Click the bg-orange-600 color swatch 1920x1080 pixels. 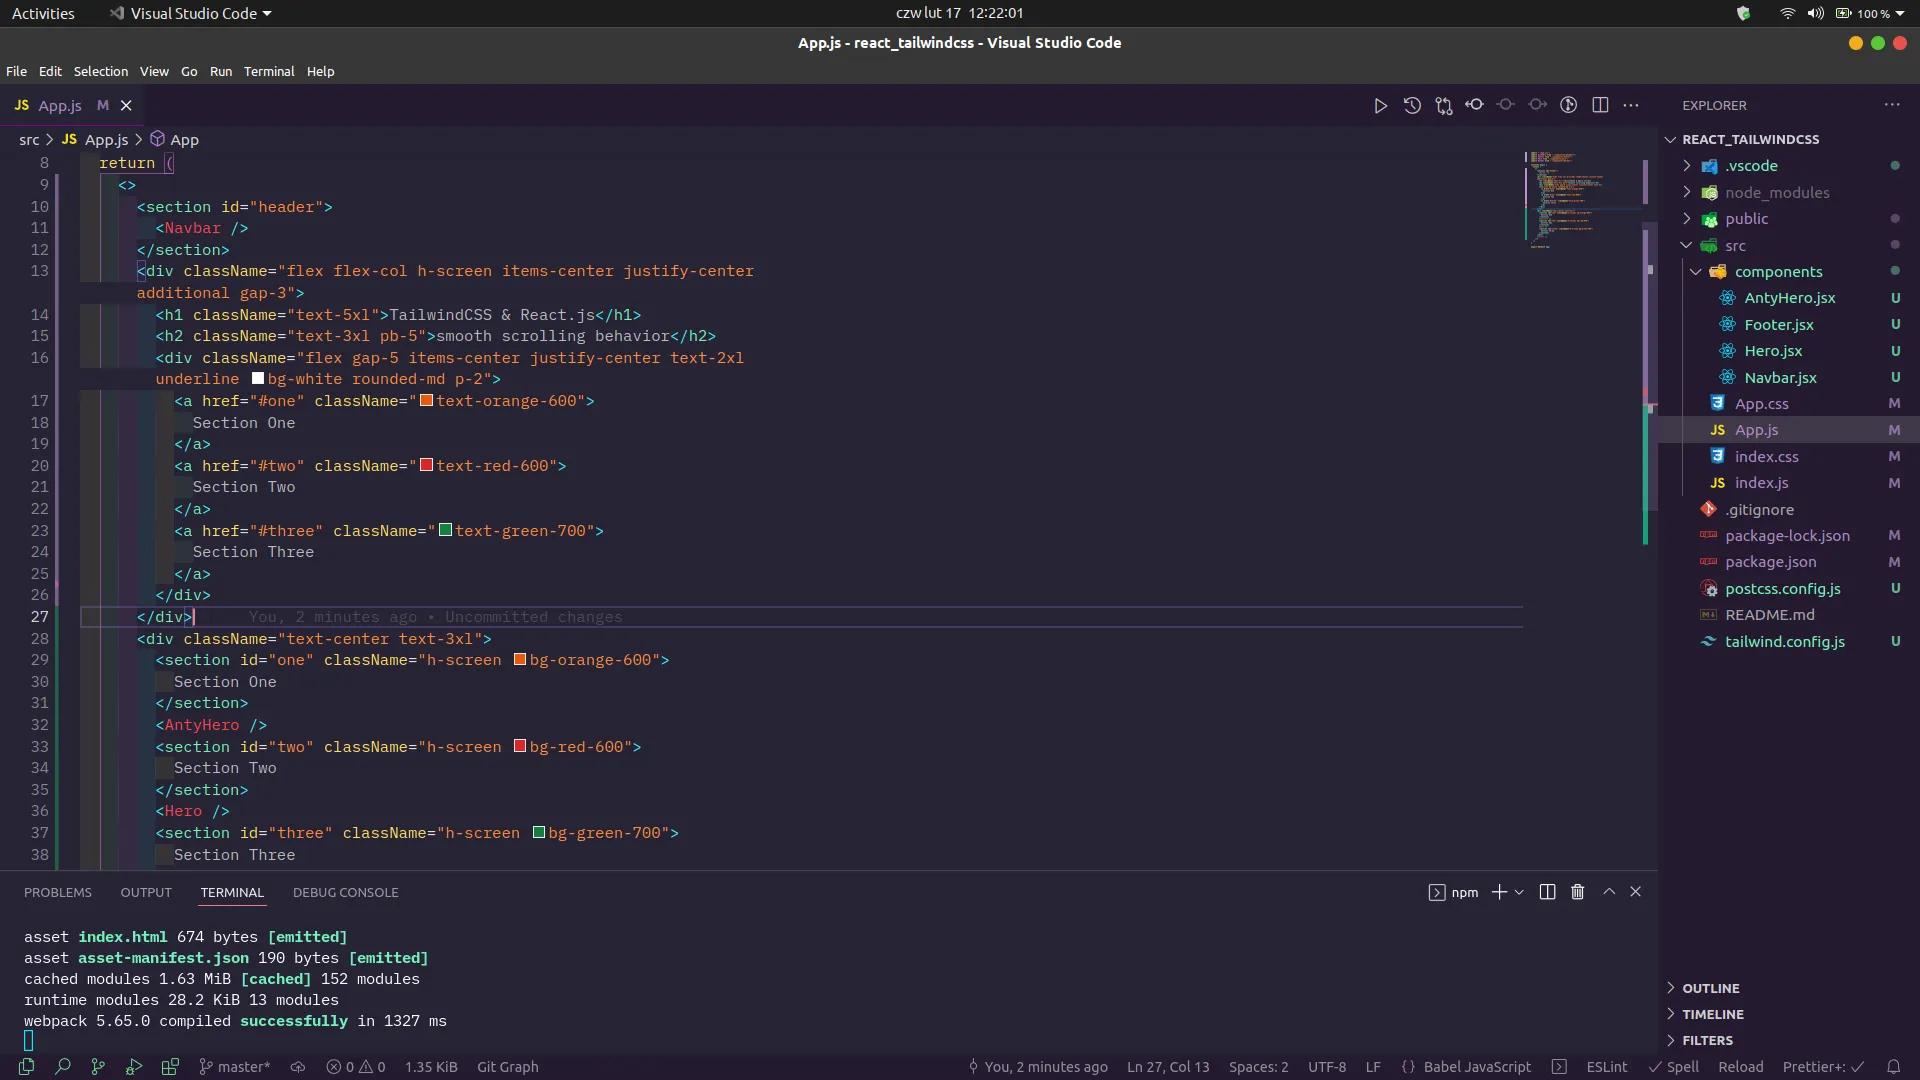(519, 660)
